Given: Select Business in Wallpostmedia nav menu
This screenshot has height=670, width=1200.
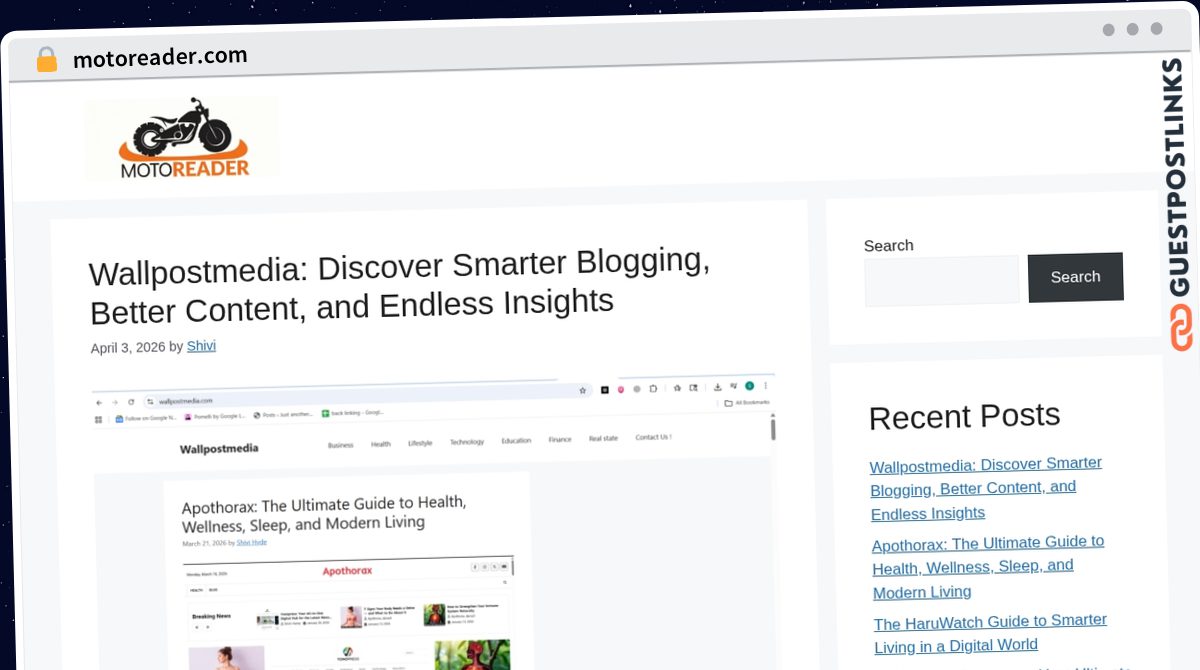Looking at the screenshot, I should pyautogui.click(x=340, y=445).
